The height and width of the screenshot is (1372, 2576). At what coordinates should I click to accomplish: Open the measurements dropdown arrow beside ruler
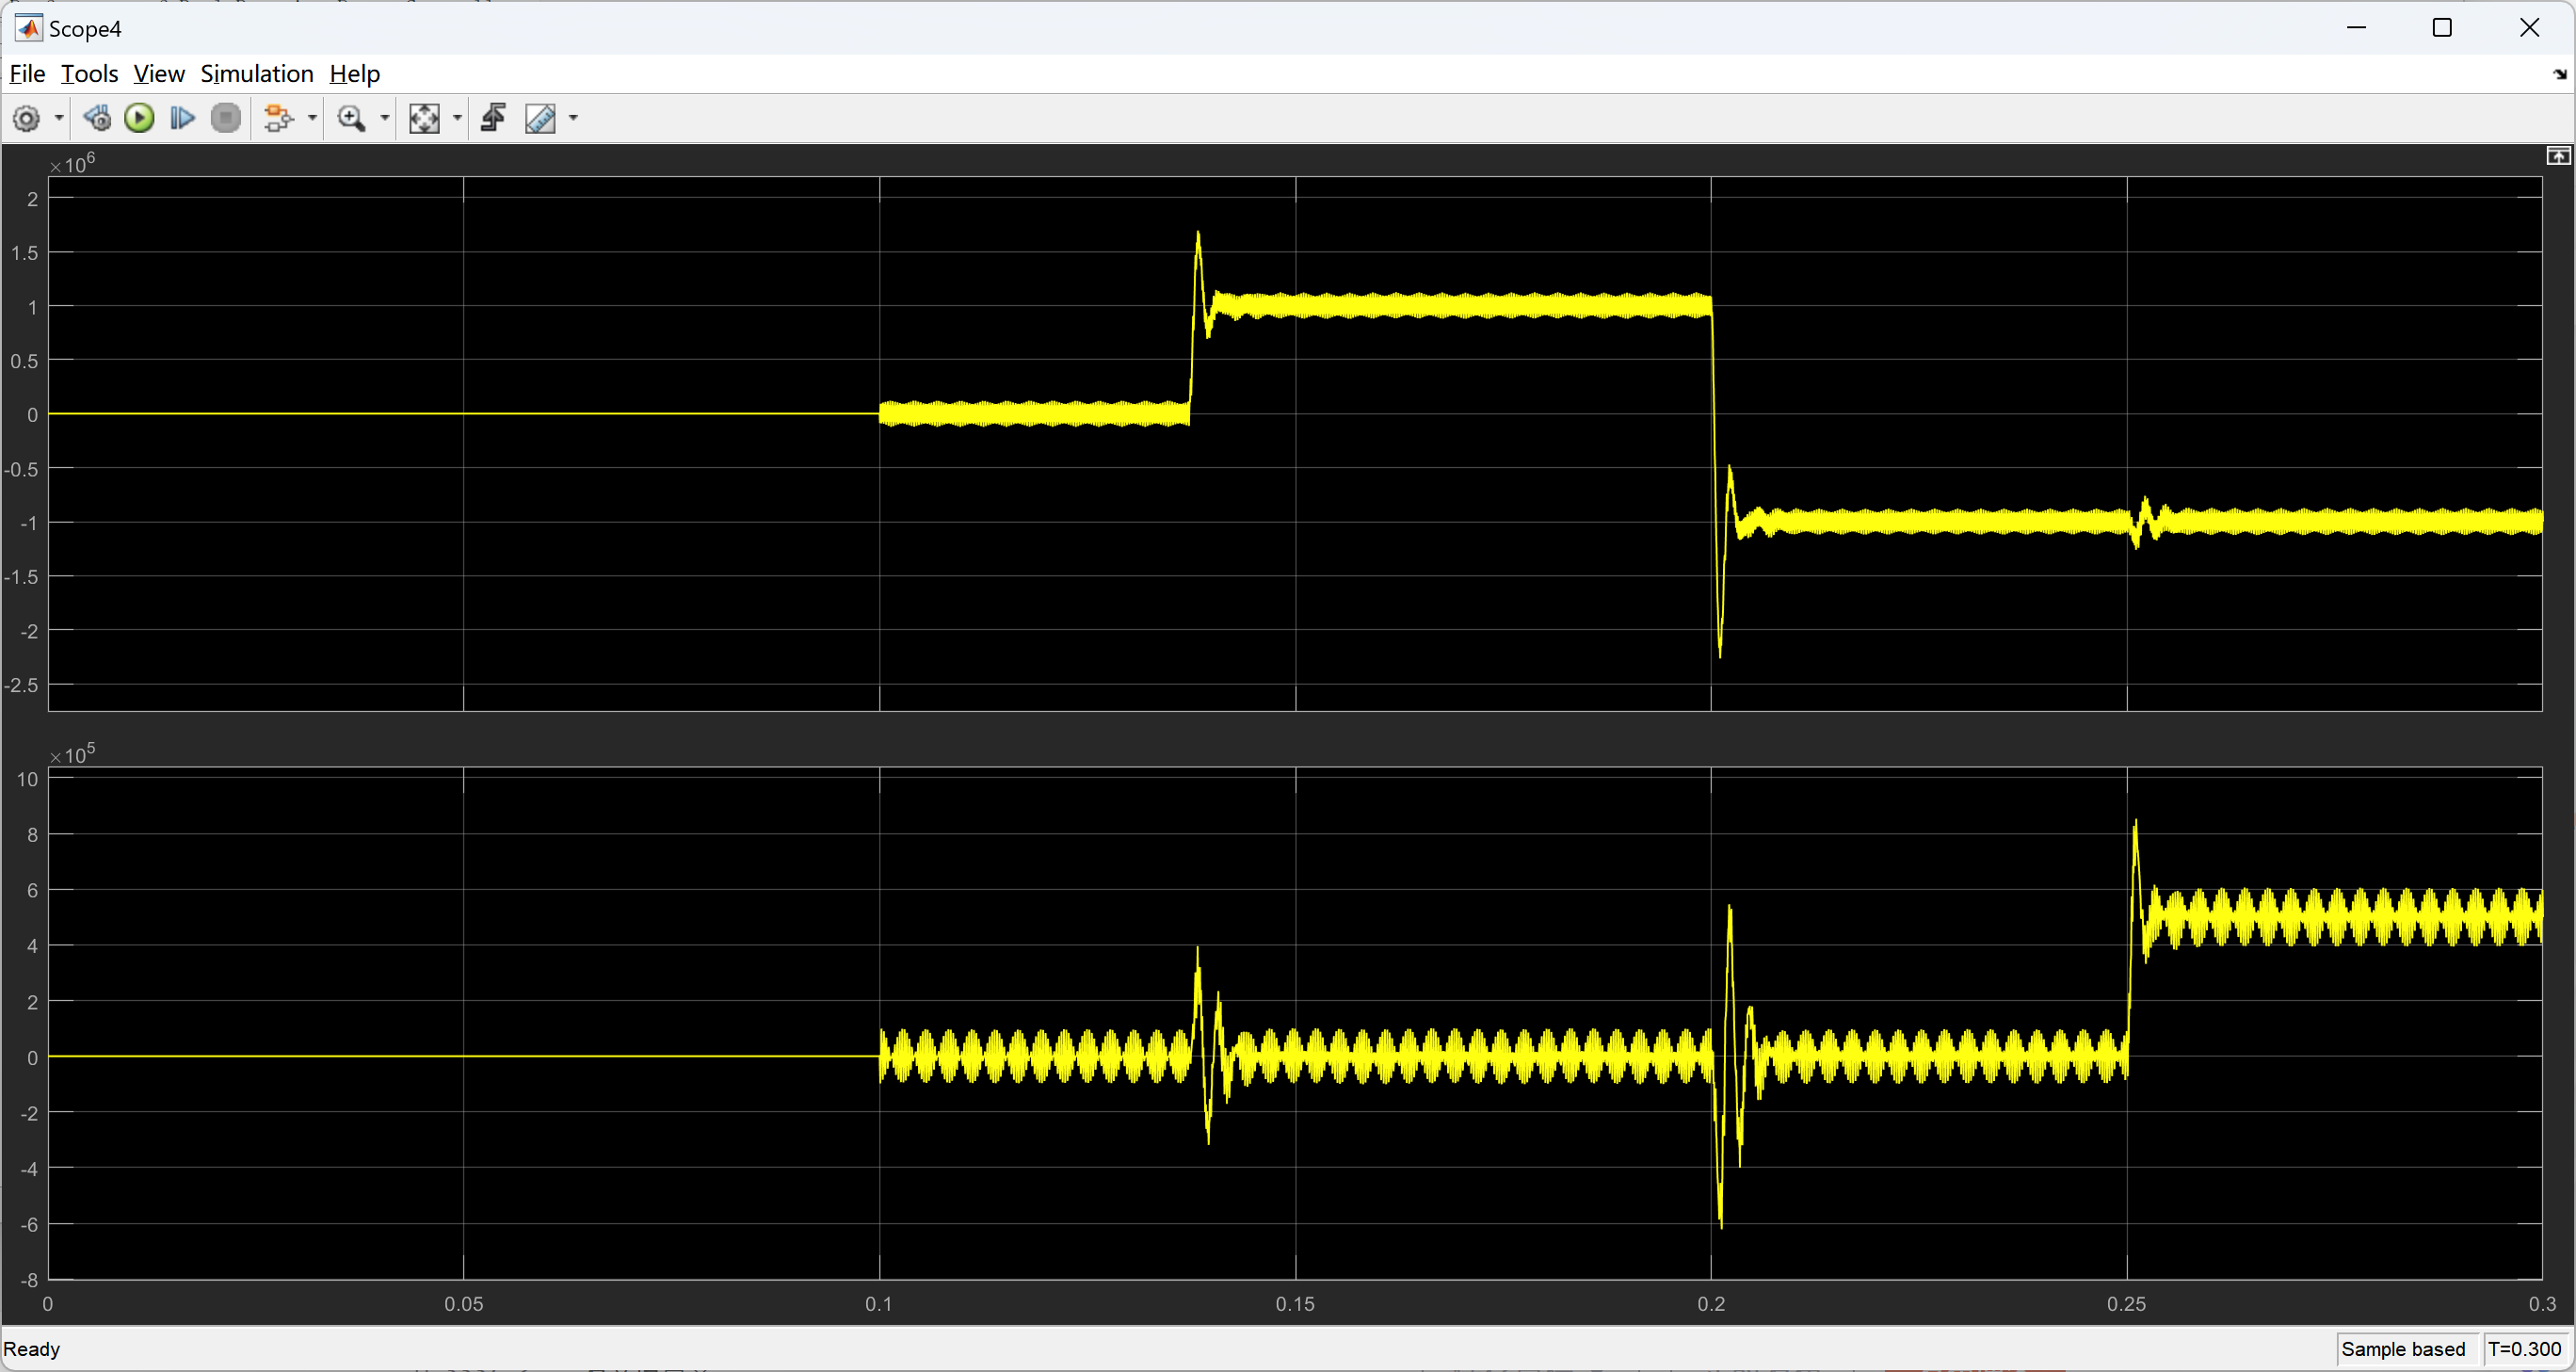click(573, 119)
